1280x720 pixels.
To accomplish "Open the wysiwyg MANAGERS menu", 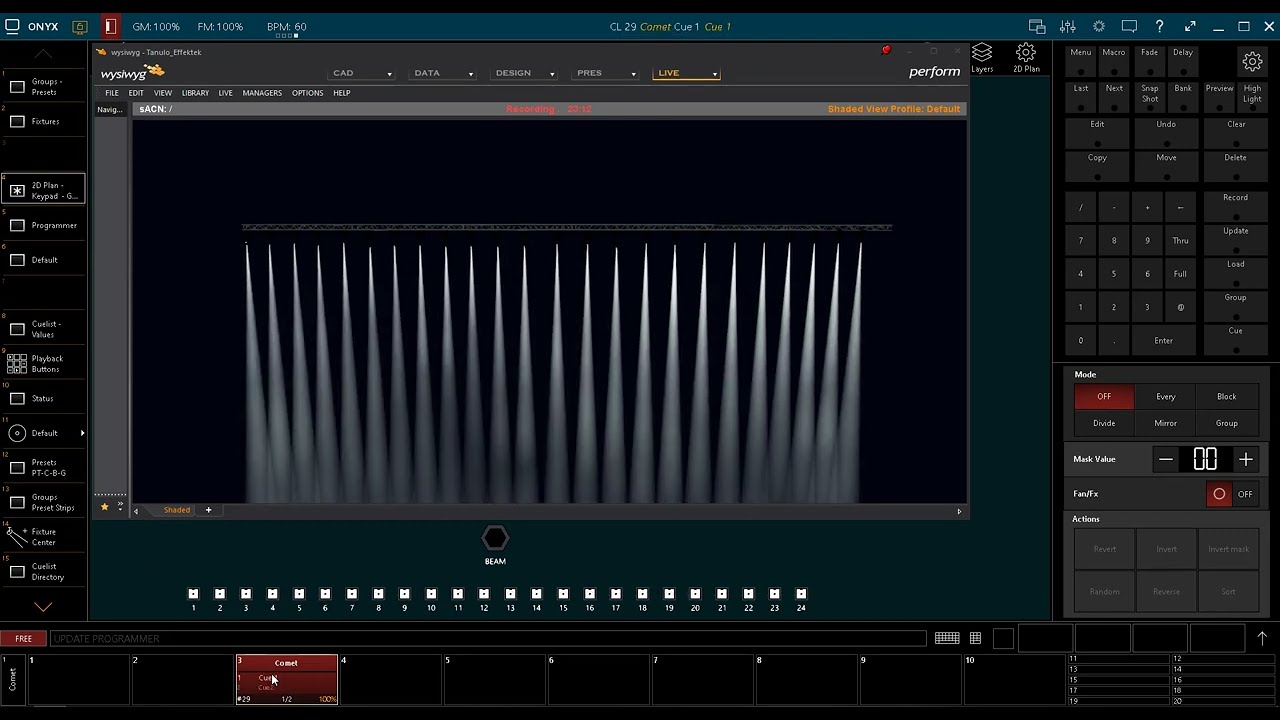I will [x=262, y=93].
